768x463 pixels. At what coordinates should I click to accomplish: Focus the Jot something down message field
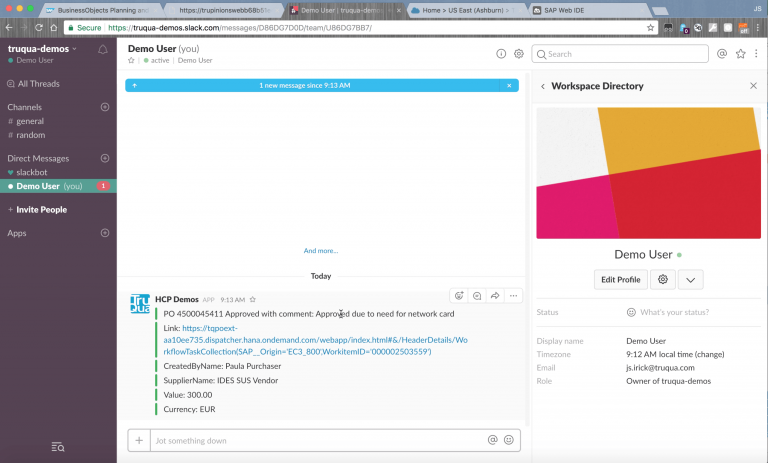pos(318,440)
